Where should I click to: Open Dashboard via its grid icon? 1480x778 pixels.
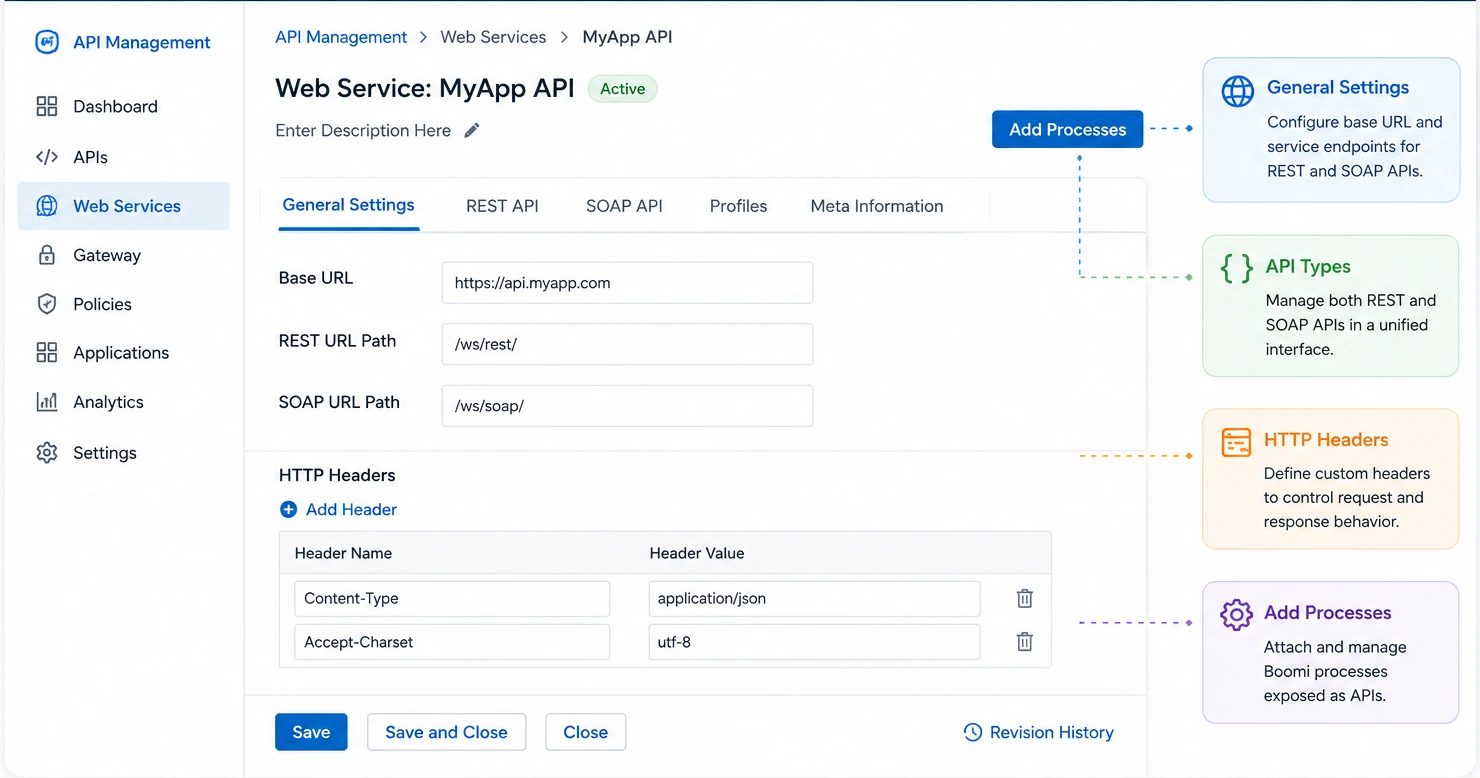click(47, 107)
